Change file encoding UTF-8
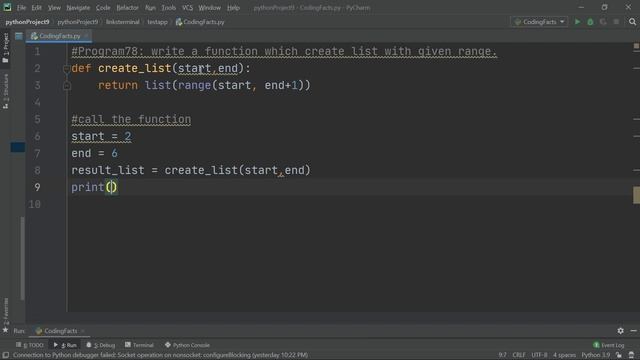 click(x=539, y=355)
